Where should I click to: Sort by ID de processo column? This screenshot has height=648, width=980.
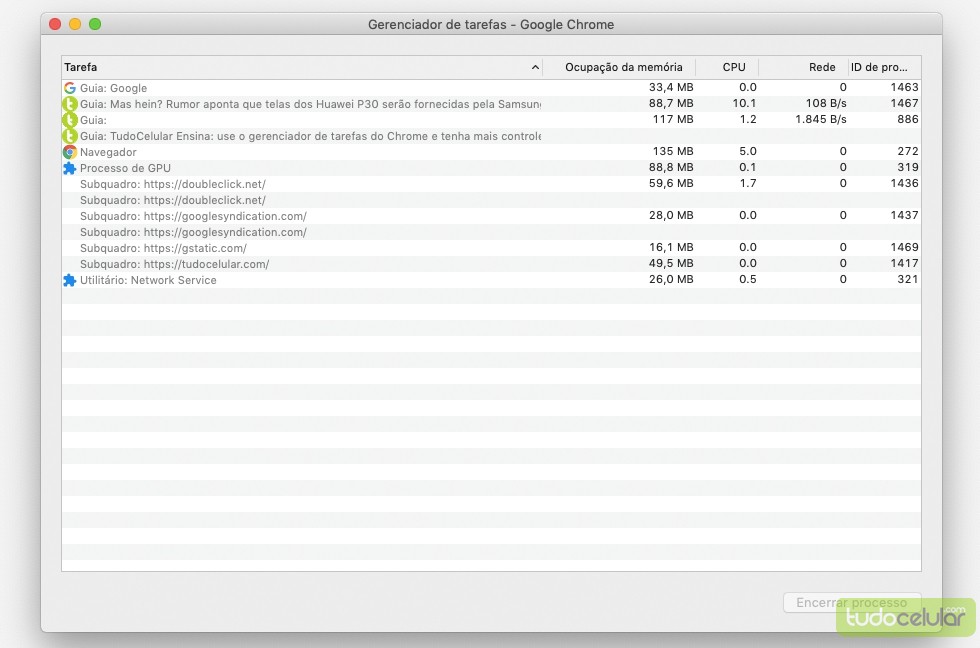[879, 67]
